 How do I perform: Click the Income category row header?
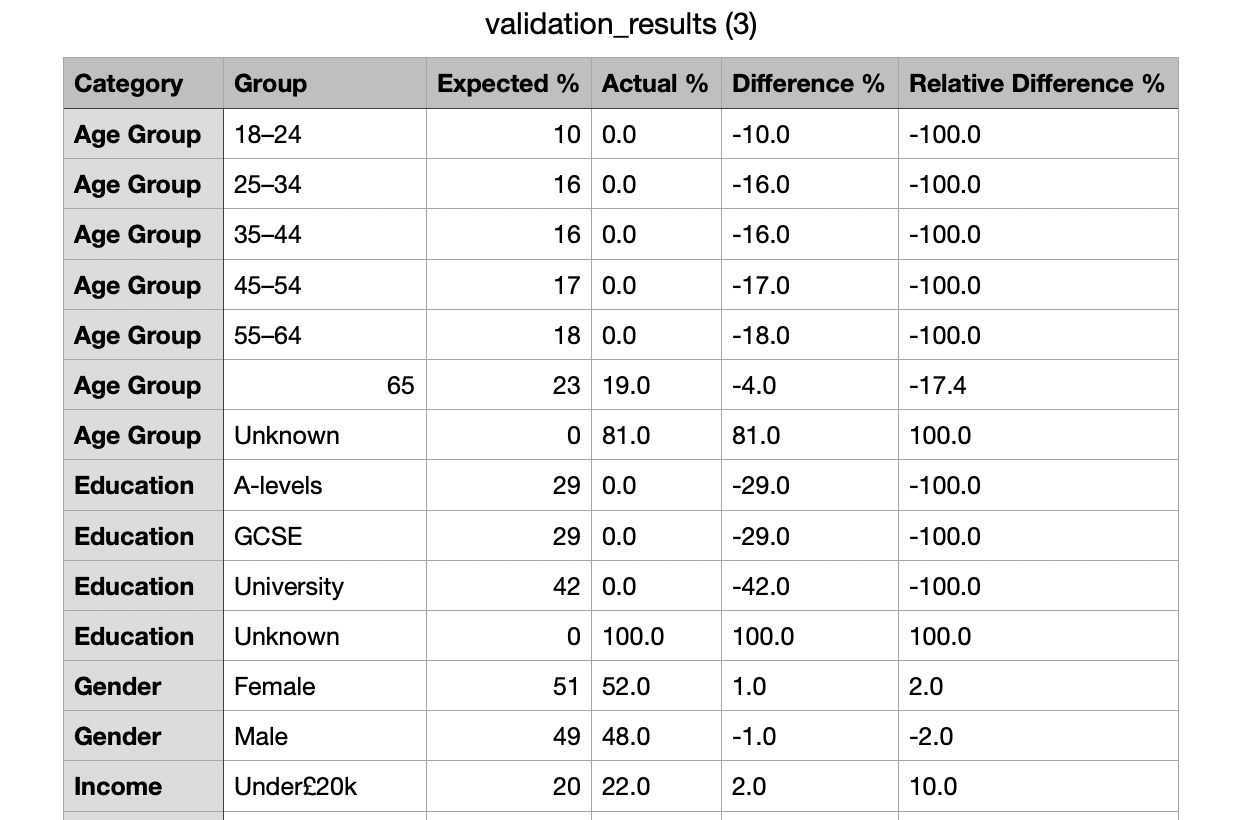click(118, 787)
